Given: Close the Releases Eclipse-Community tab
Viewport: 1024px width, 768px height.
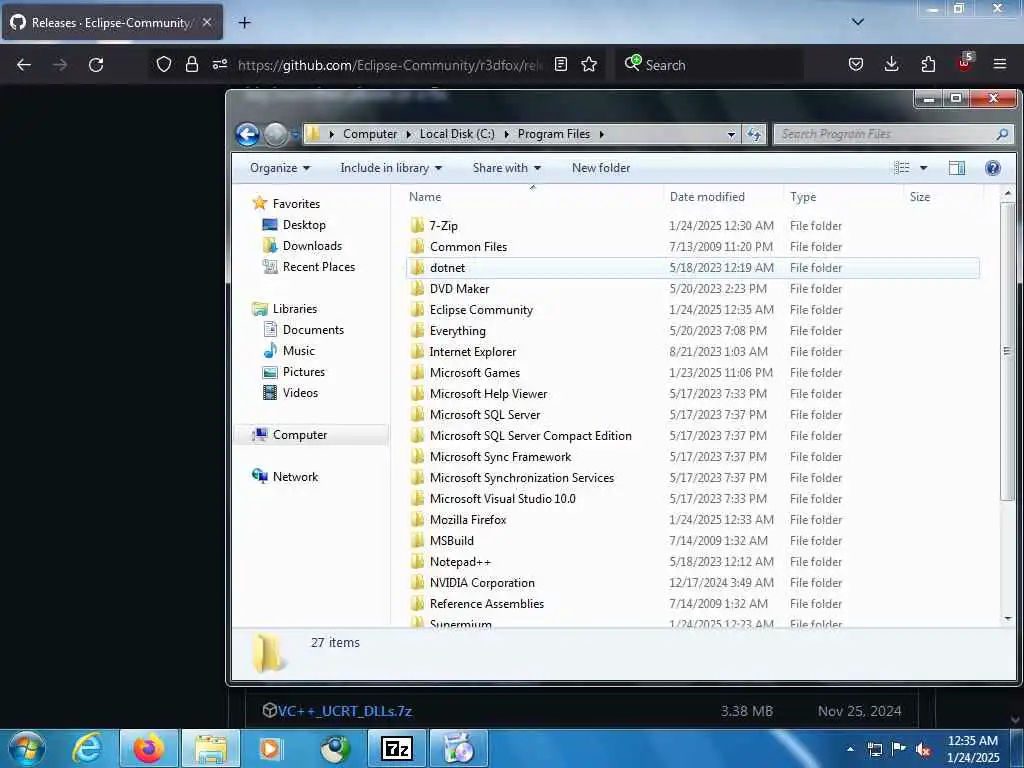Looking at the screenshot, I should click(206, 22).
